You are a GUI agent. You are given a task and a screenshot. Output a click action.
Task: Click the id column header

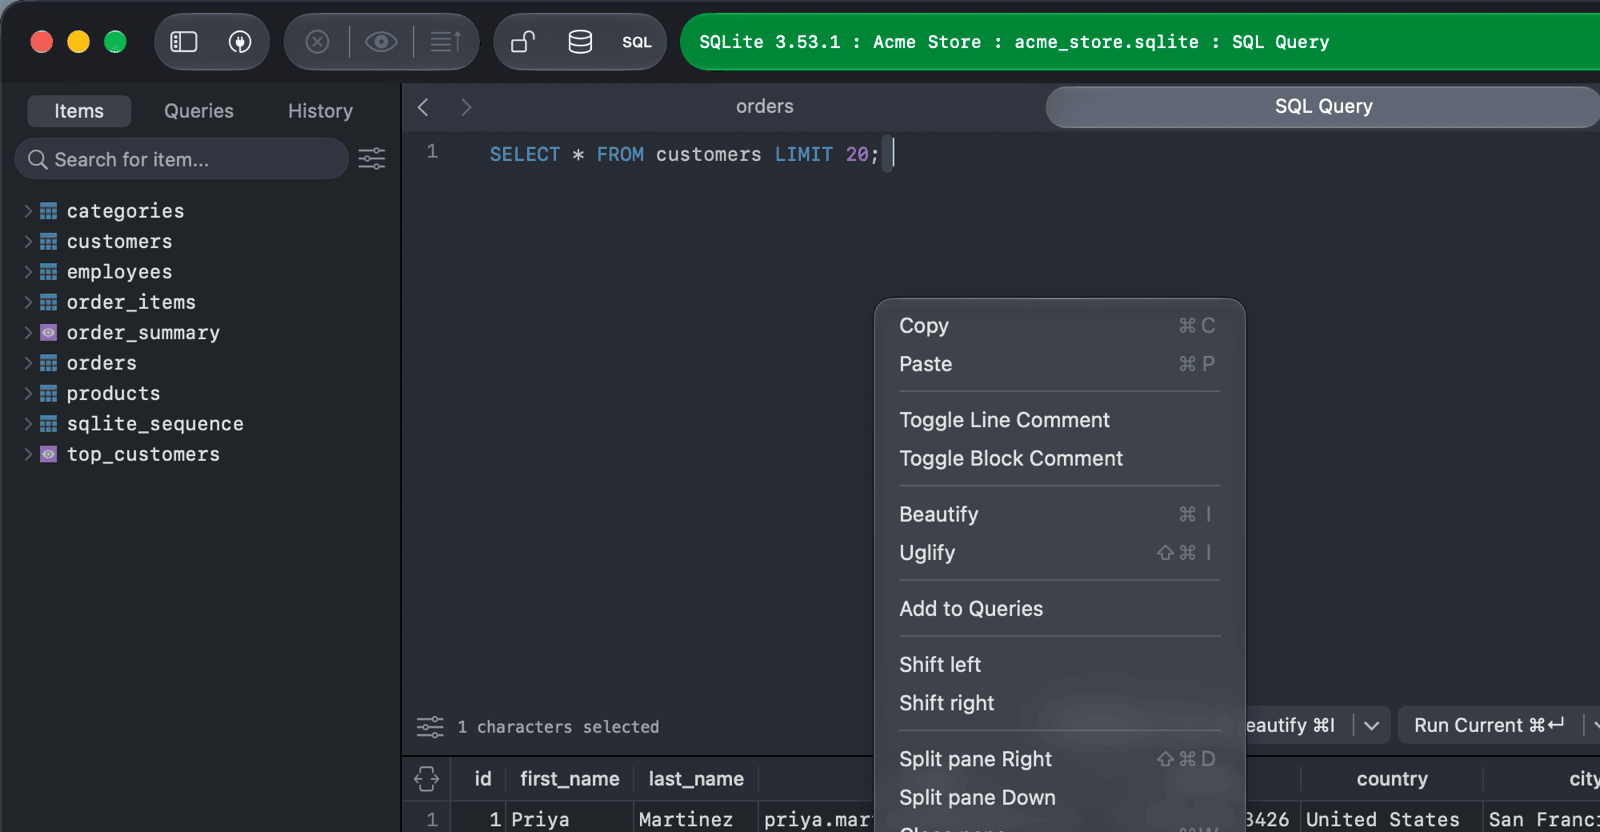coord(483,779)
